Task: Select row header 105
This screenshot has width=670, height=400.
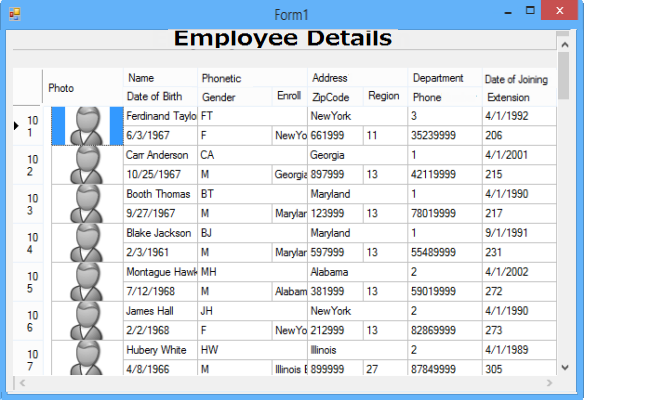Action: coord(28,282)
